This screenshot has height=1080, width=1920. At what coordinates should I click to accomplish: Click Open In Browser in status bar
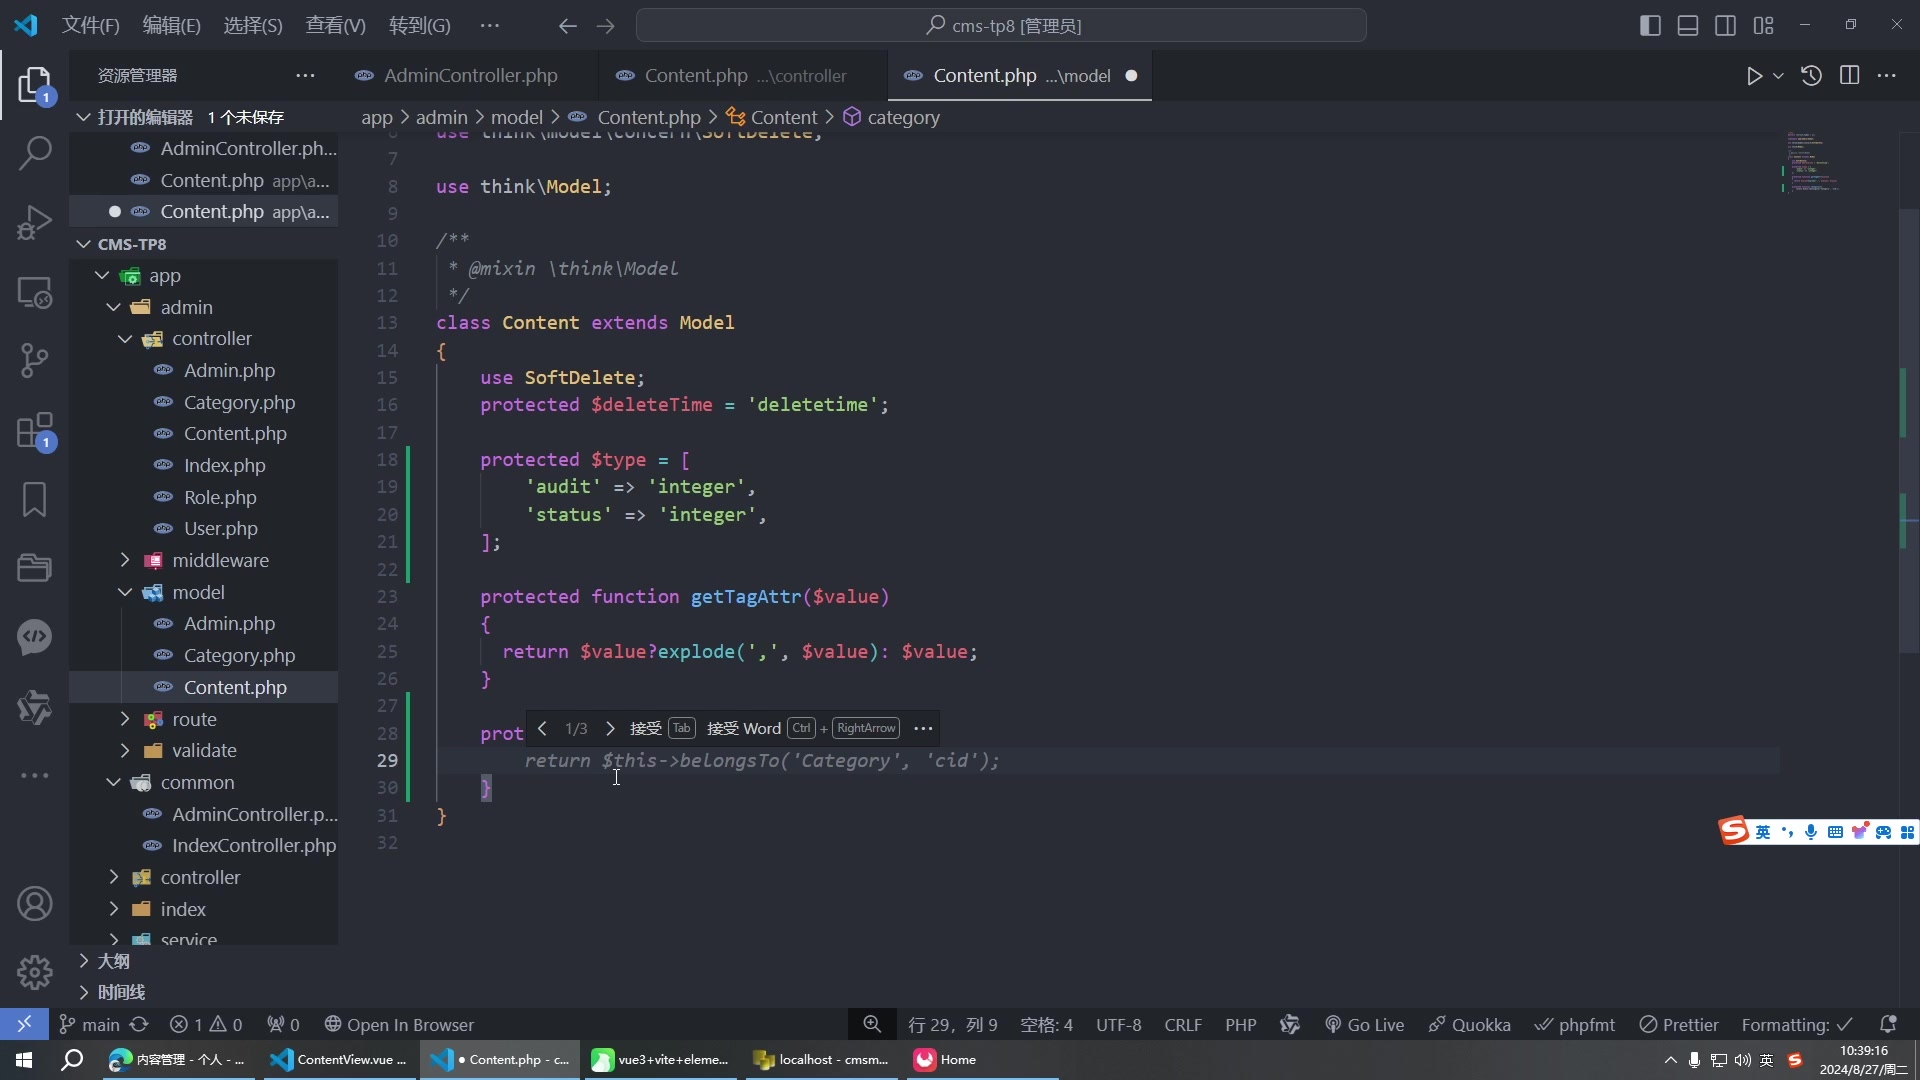click(399, 1024)
